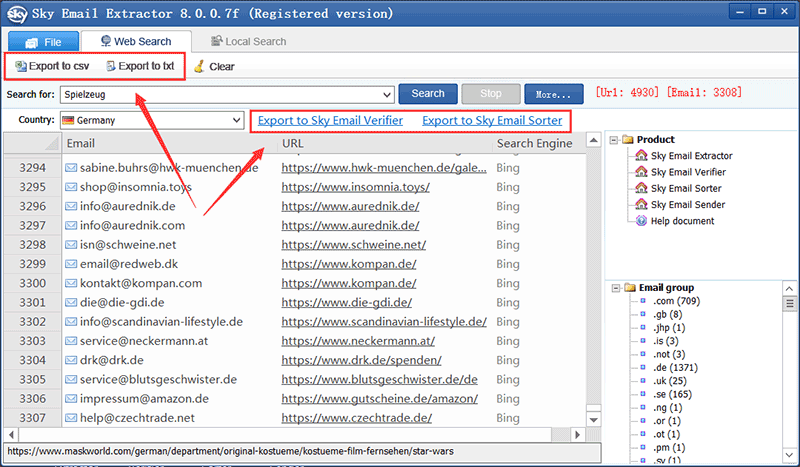
Task: Click the results table scroll up arrow
Action: click(x=593, y=140)
